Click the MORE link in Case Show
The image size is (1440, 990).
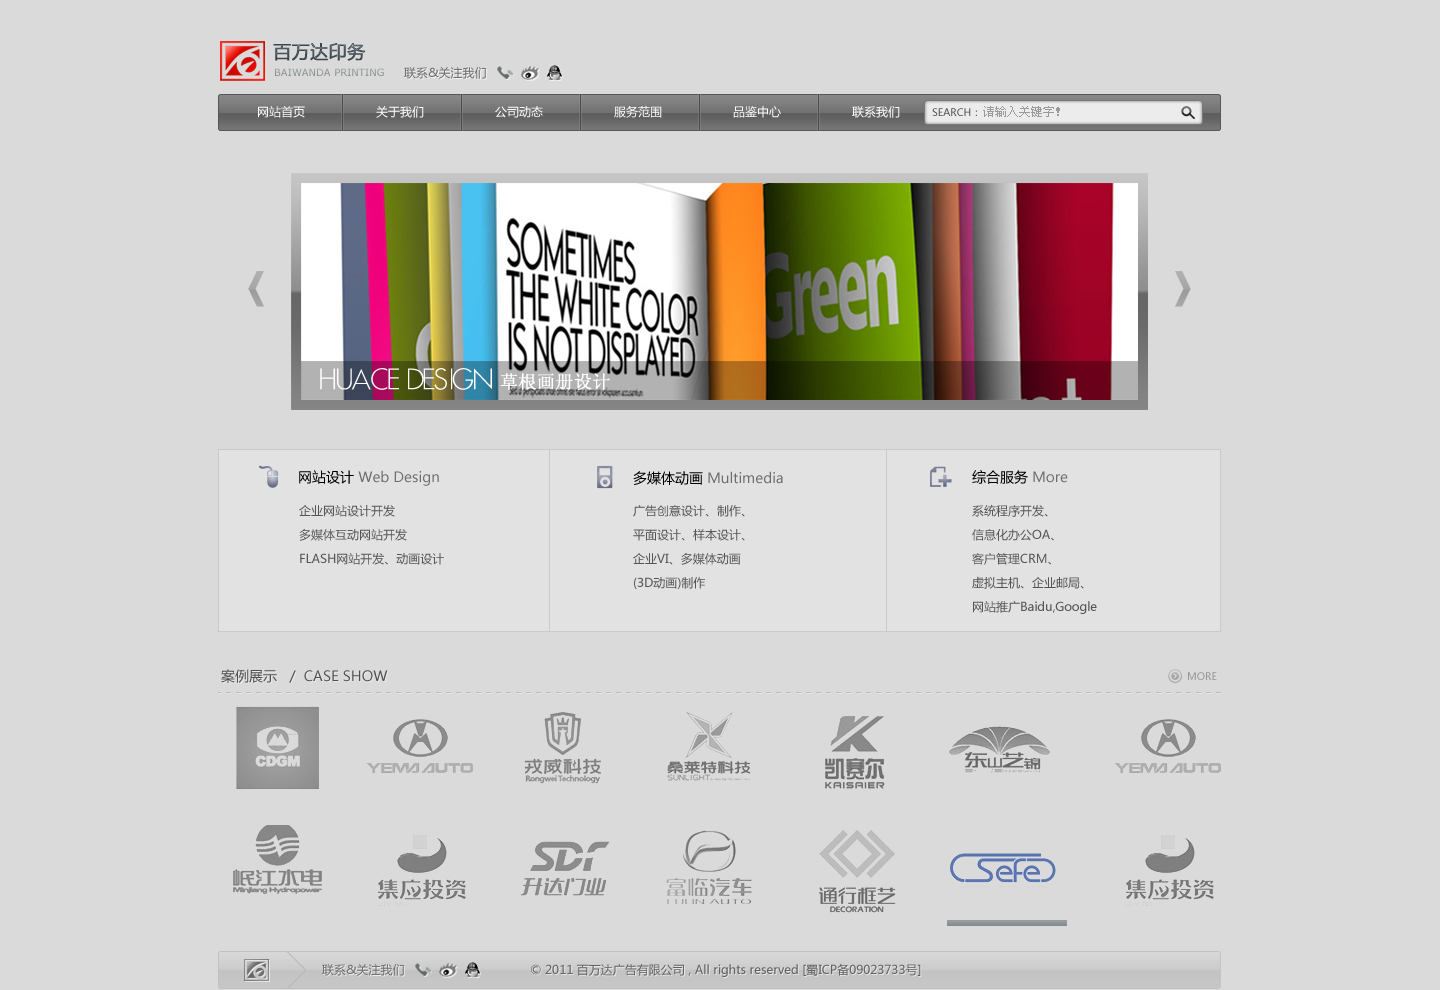[1193, 677]
